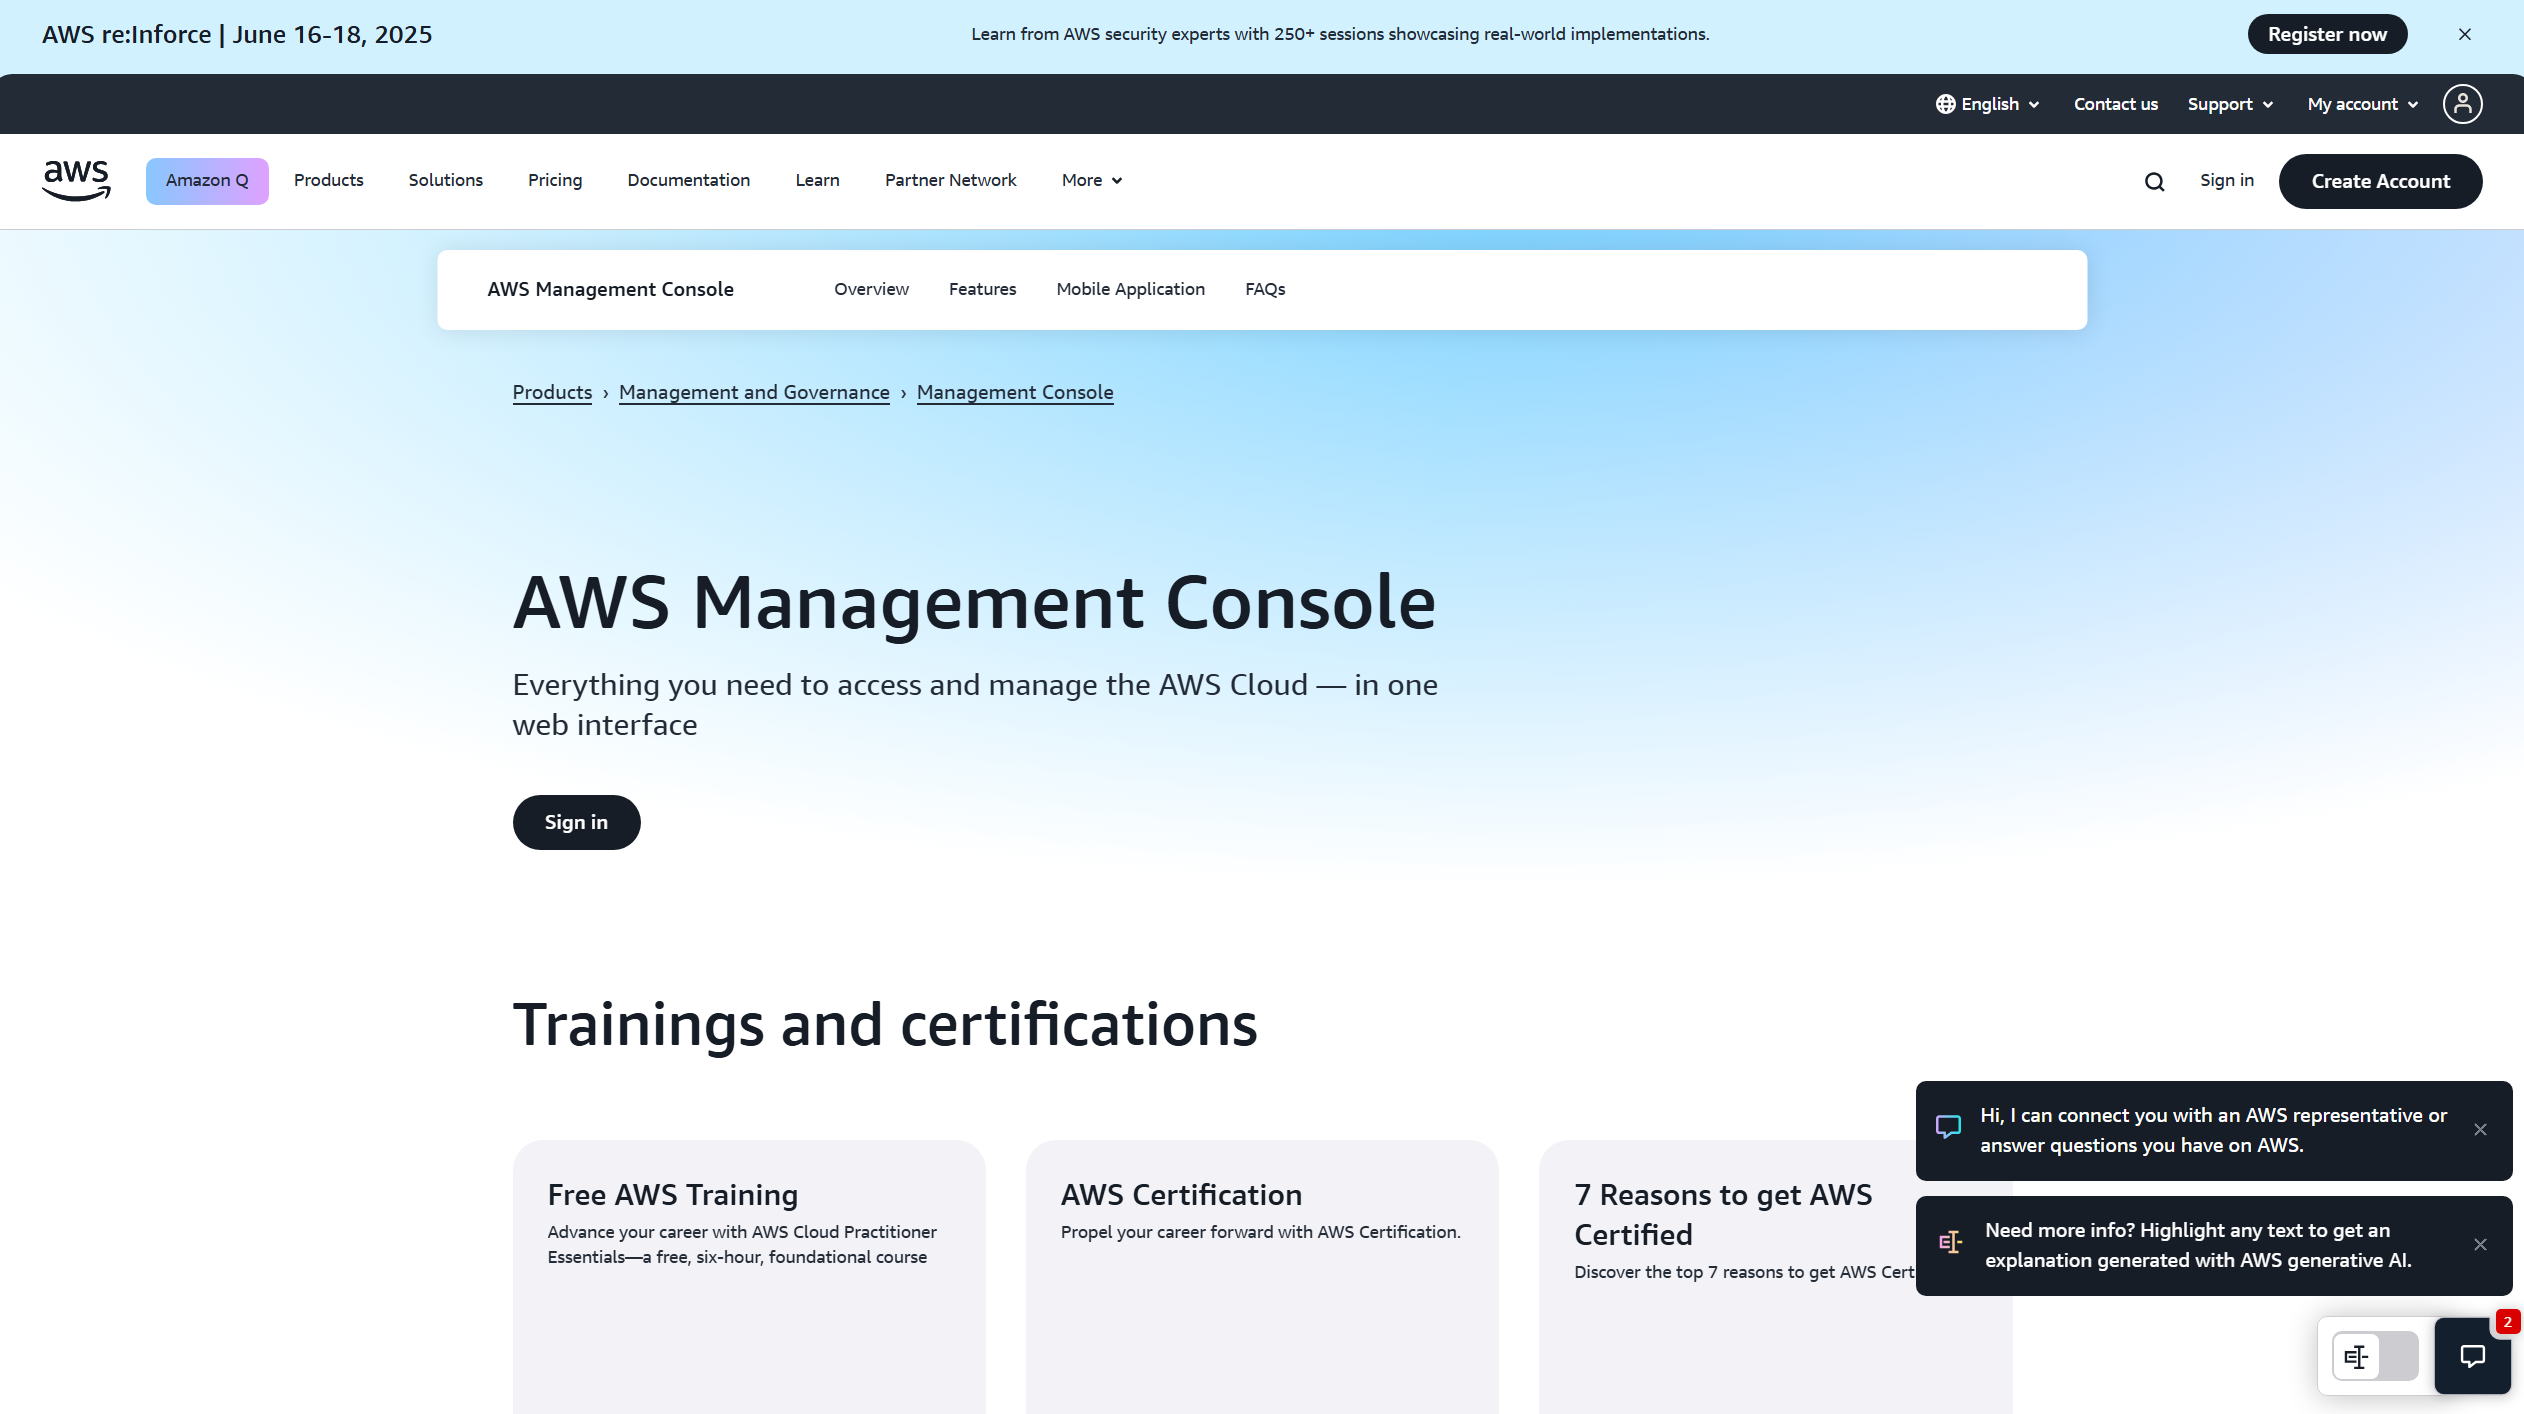Click AWS Management Console sub-nav title
This screenshot has height=1414, width=2524.
click(610, 290)
